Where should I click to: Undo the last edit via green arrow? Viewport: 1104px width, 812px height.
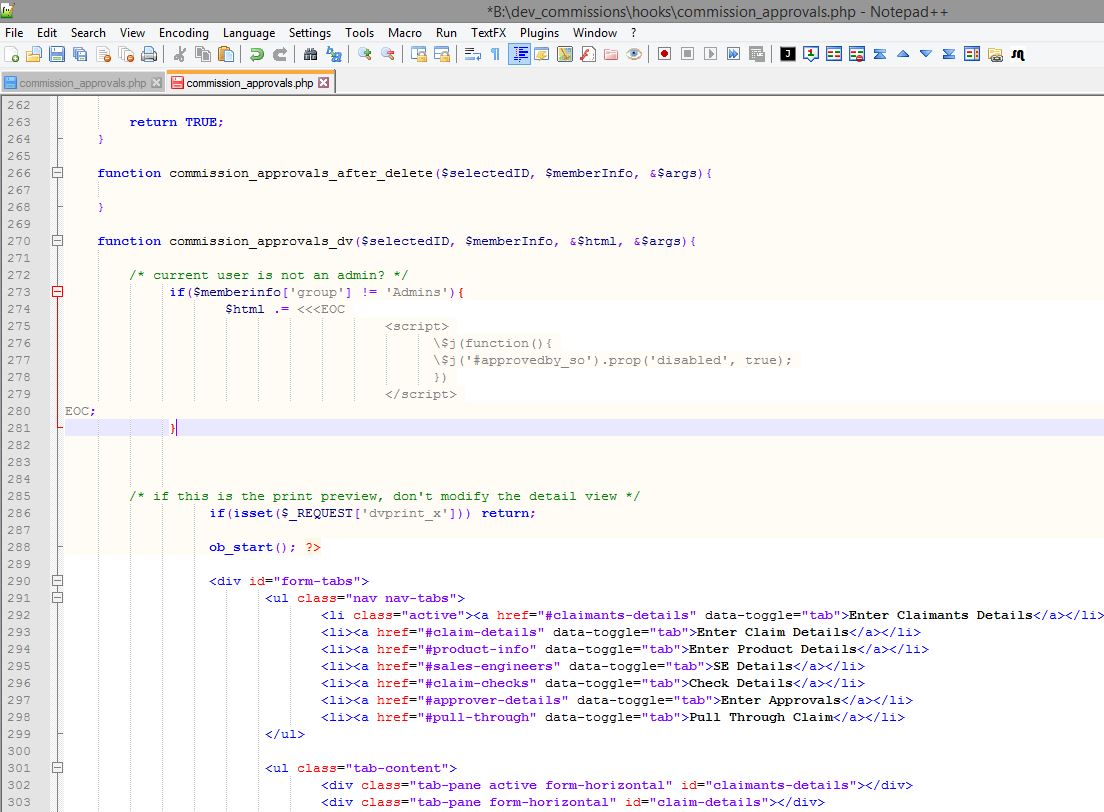(x=257, y=54)
